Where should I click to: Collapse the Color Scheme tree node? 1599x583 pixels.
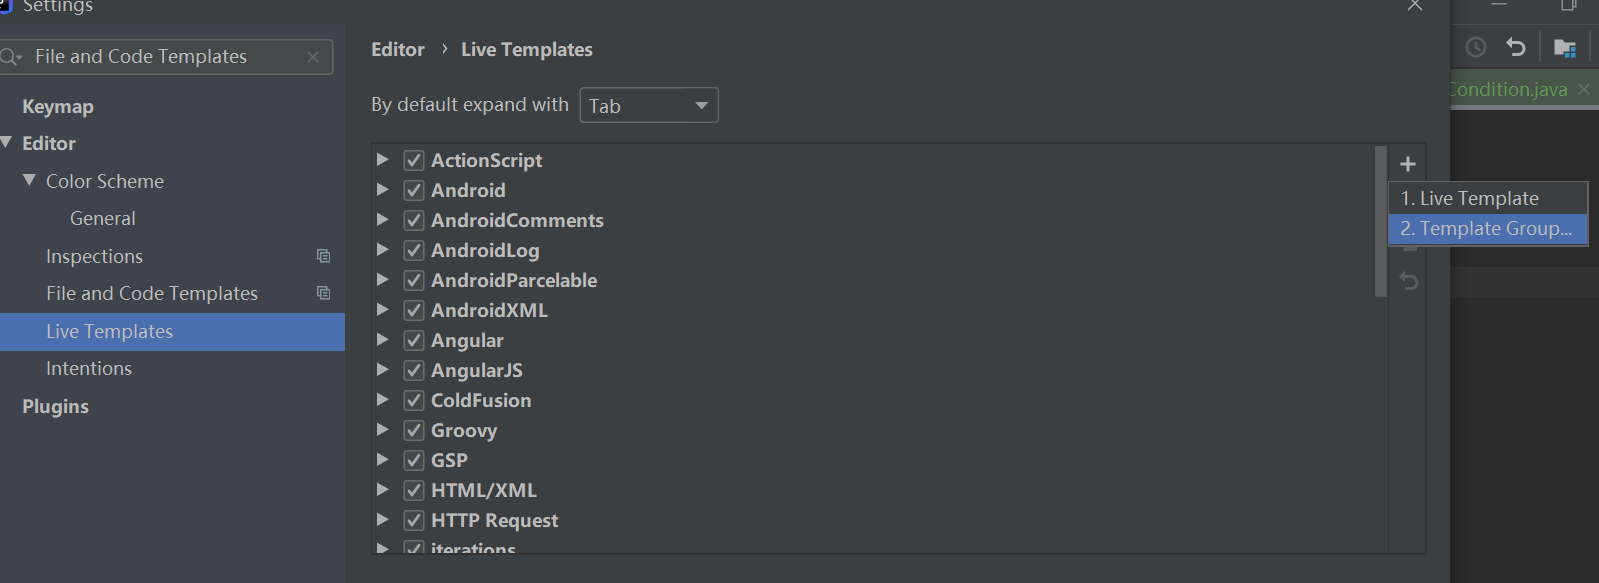pyautogui.click(x=29, y=180)
